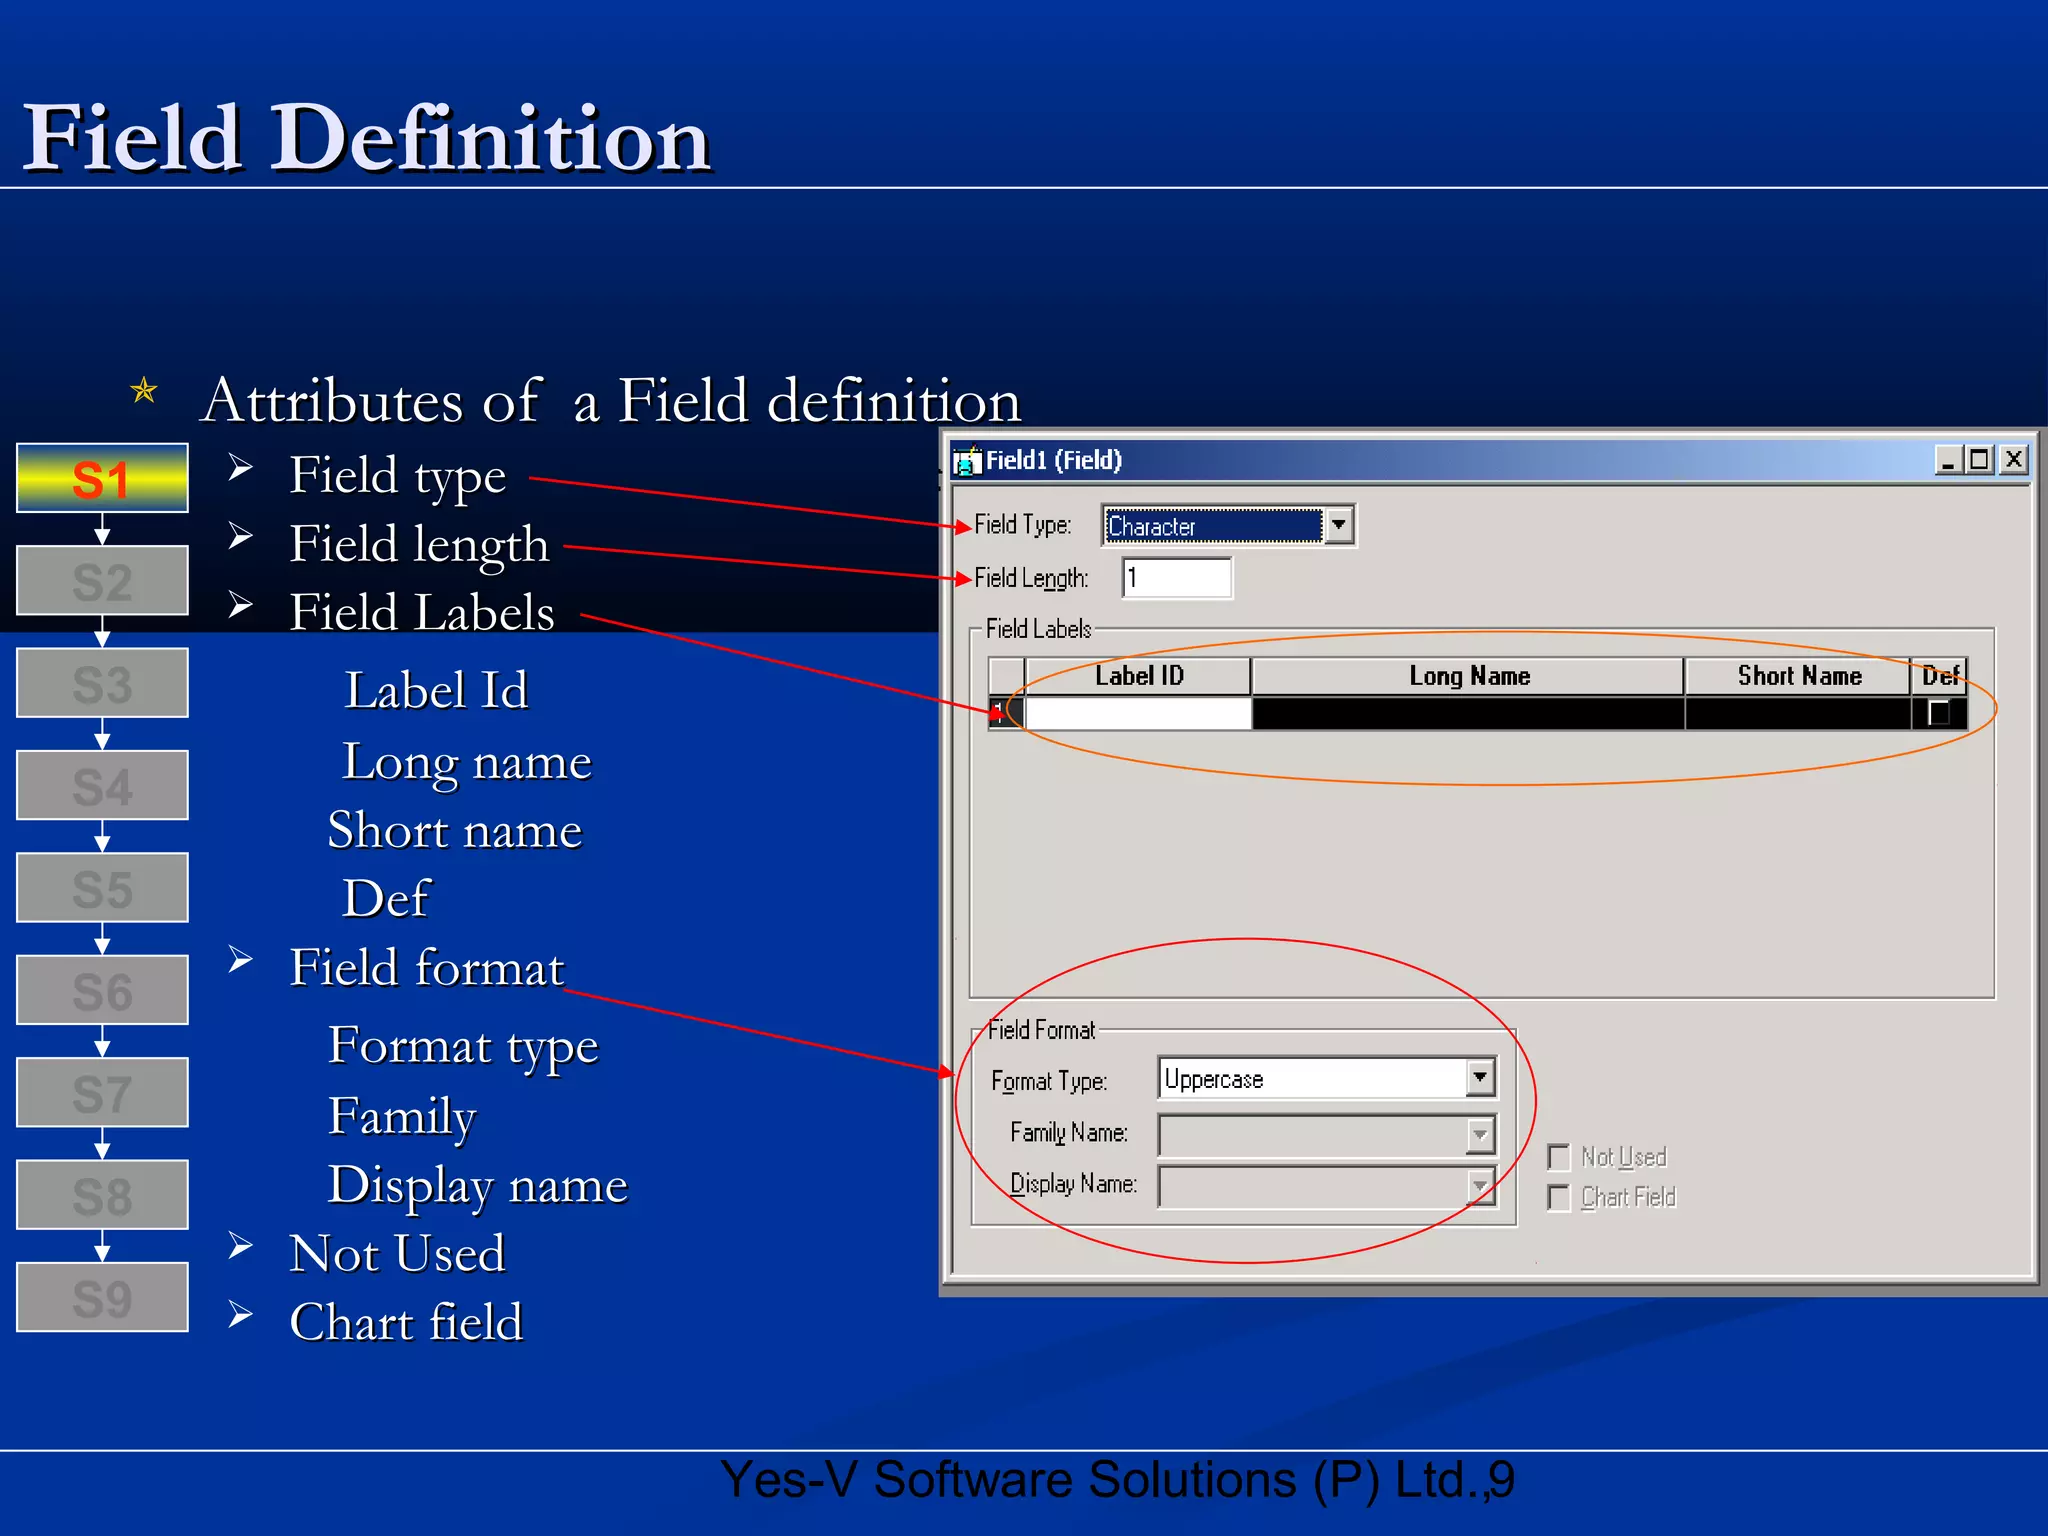Open the Family Name dropdown arrow
The image size is (2048, 1536).
[1480, 1135]
